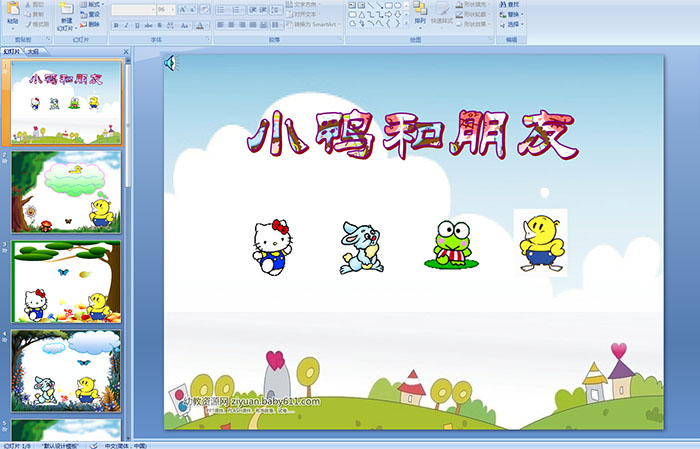Click the bulleted list icon
The image size is (700, 449).
click(x=221, y=9)
